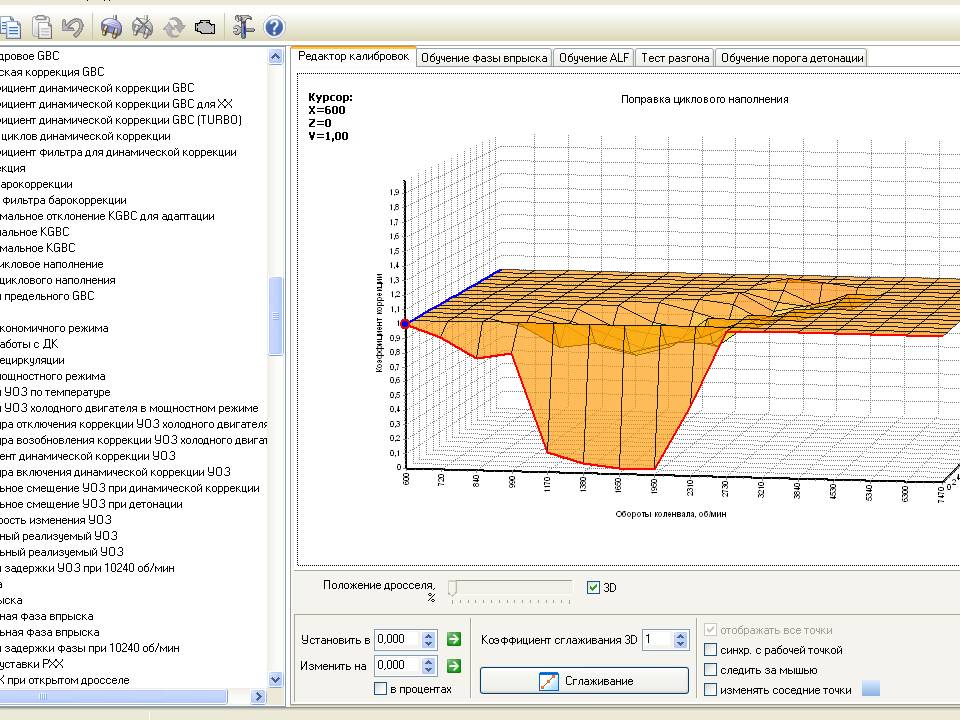Click the Copy documents toolbar icon
Viewport: 960px width, 720px height.
(10, 28)
